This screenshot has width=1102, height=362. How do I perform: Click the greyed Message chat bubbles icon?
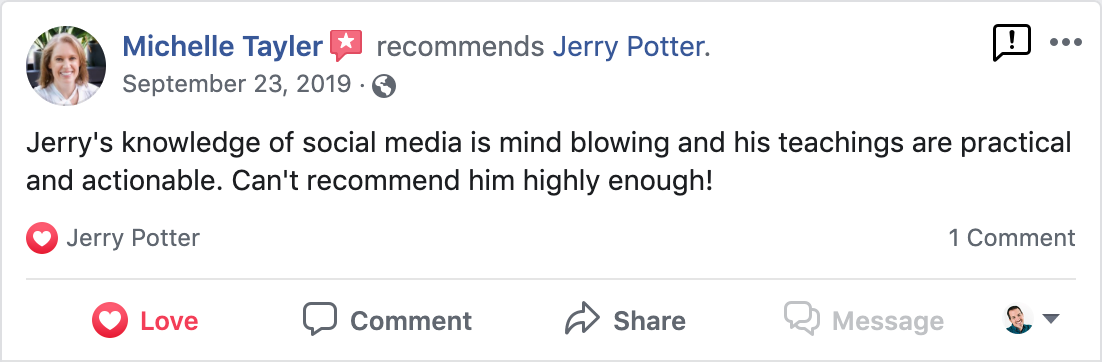pyautogui.click(x=802, y=319)
